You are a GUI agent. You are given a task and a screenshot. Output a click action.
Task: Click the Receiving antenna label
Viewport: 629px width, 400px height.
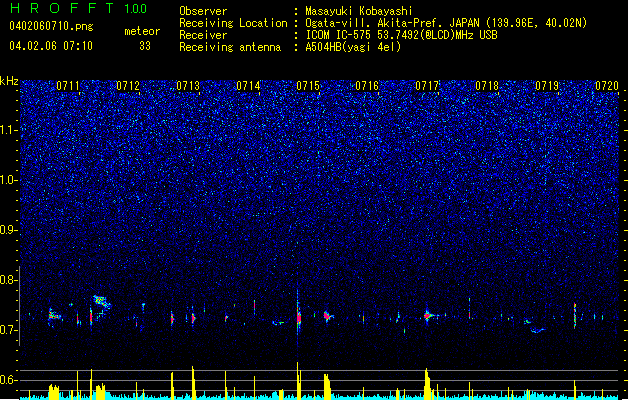(x=230, y=47)
